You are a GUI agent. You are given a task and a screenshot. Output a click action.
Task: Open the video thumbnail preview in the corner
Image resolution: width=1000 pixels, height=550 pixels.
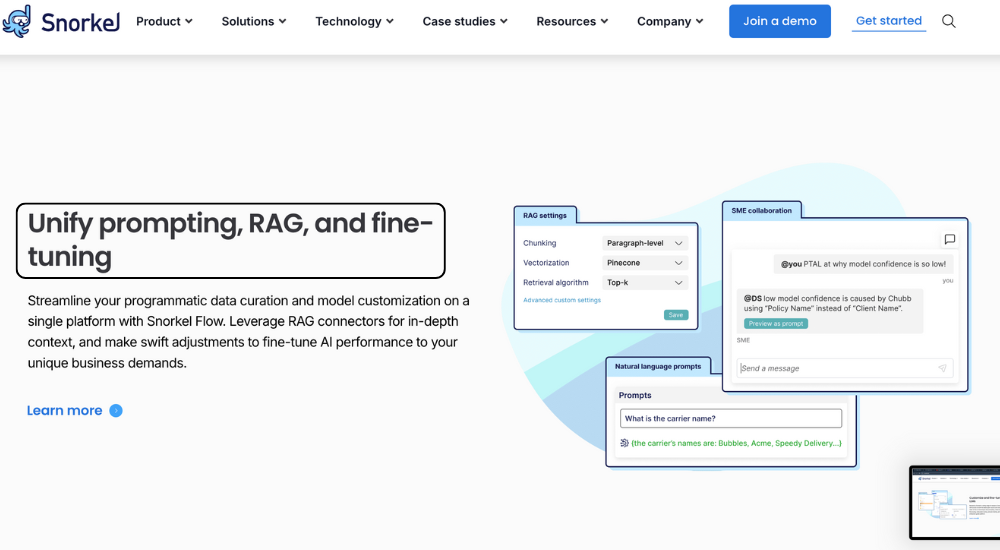click(x=955, y=503)
